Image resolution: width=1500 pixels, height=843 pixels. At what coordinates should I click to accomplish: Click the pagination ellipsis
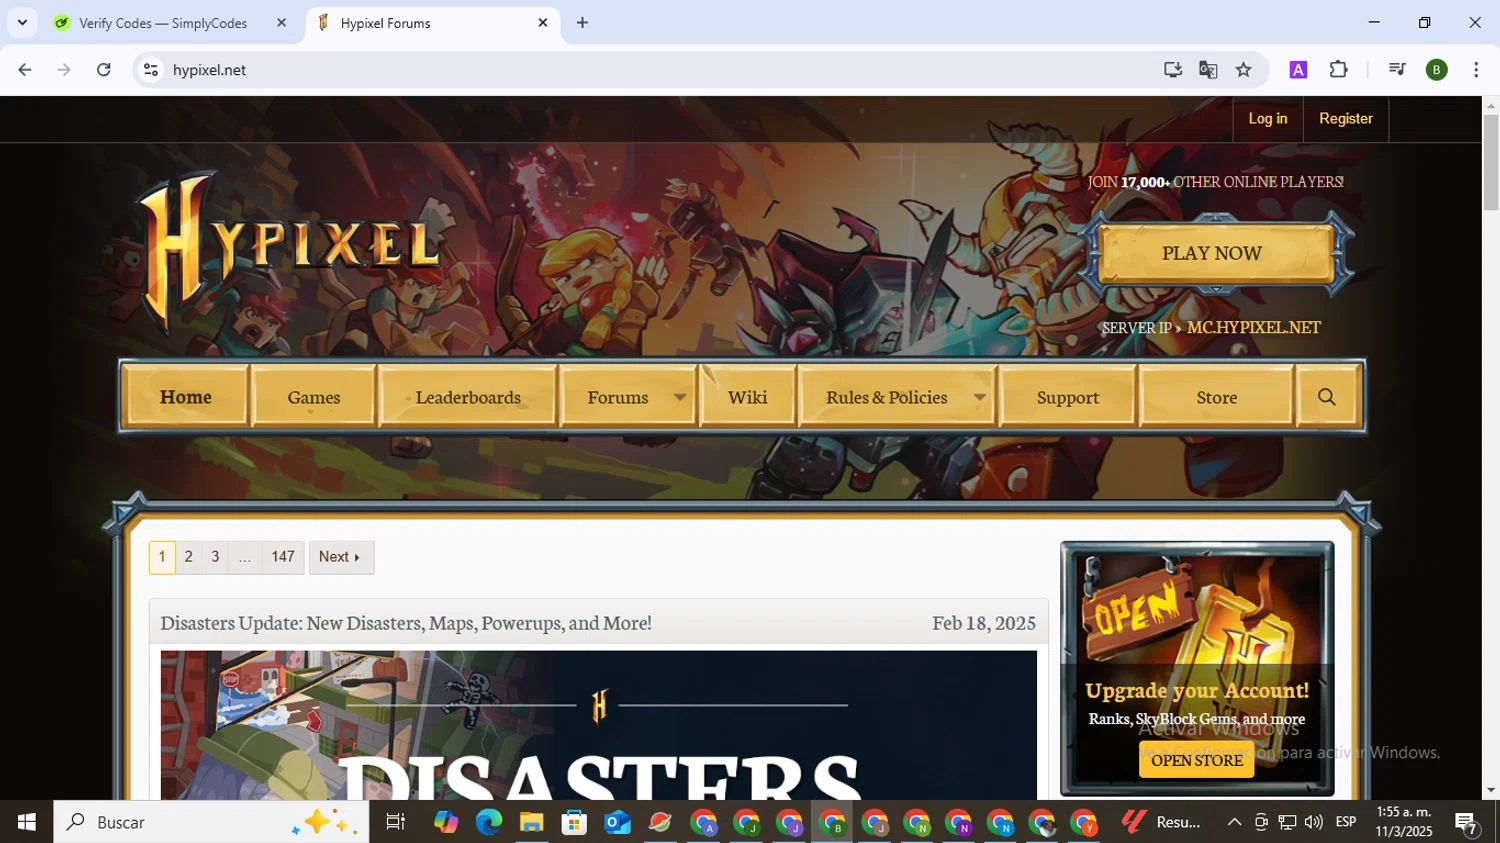245,557
